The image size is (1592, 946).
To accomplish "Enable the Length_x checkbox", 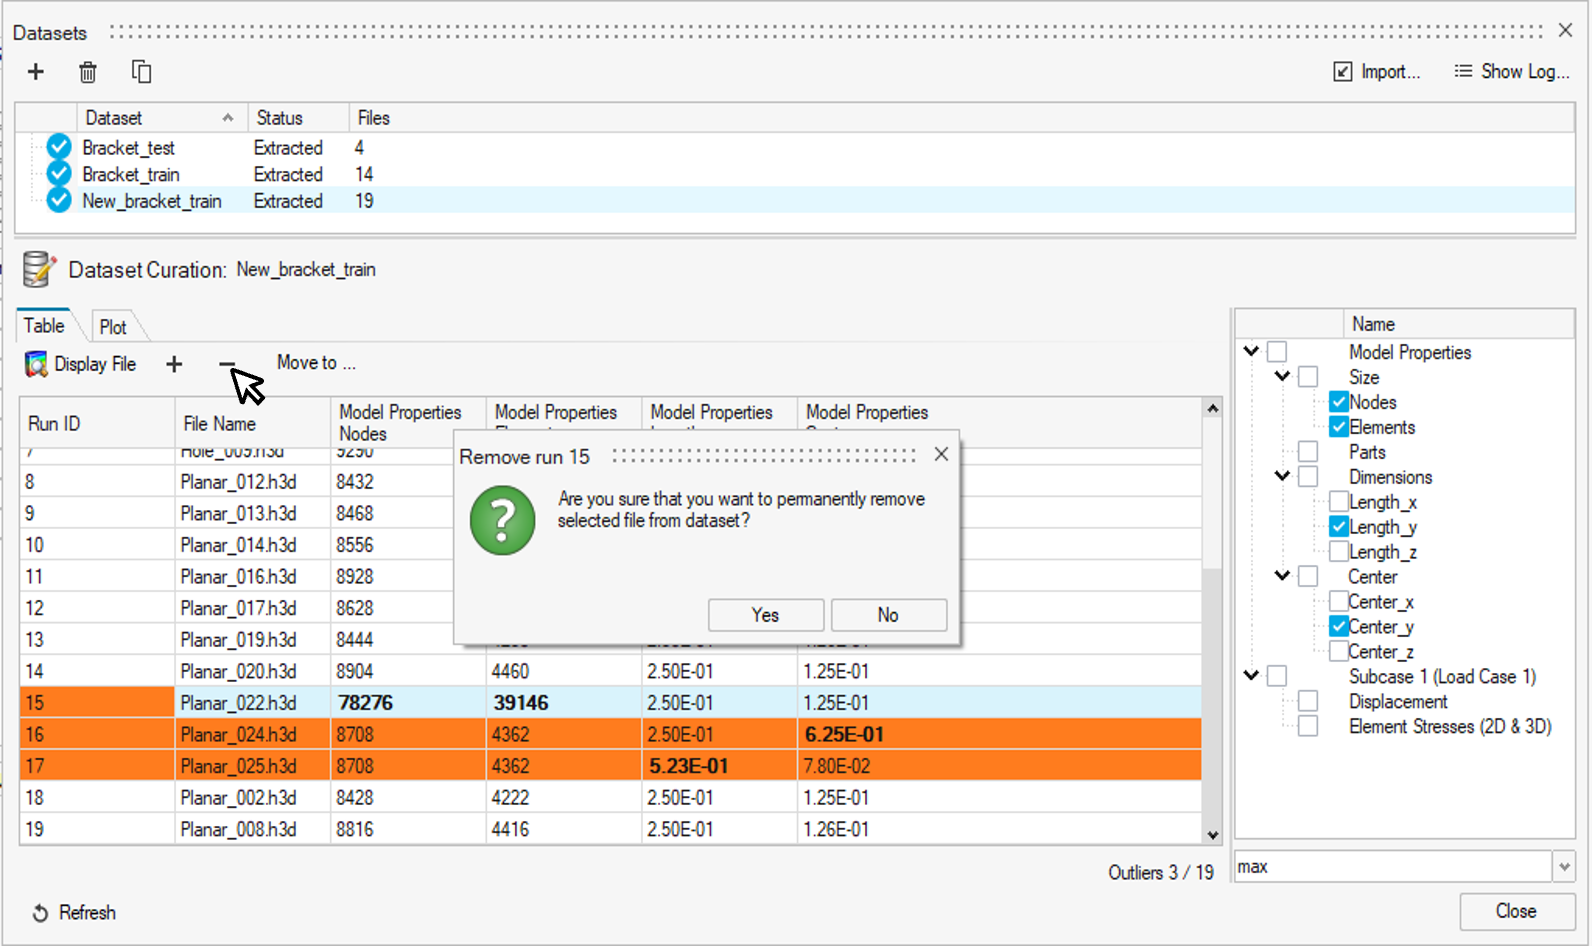I will pyautogui.click(x=1339, y=502).
